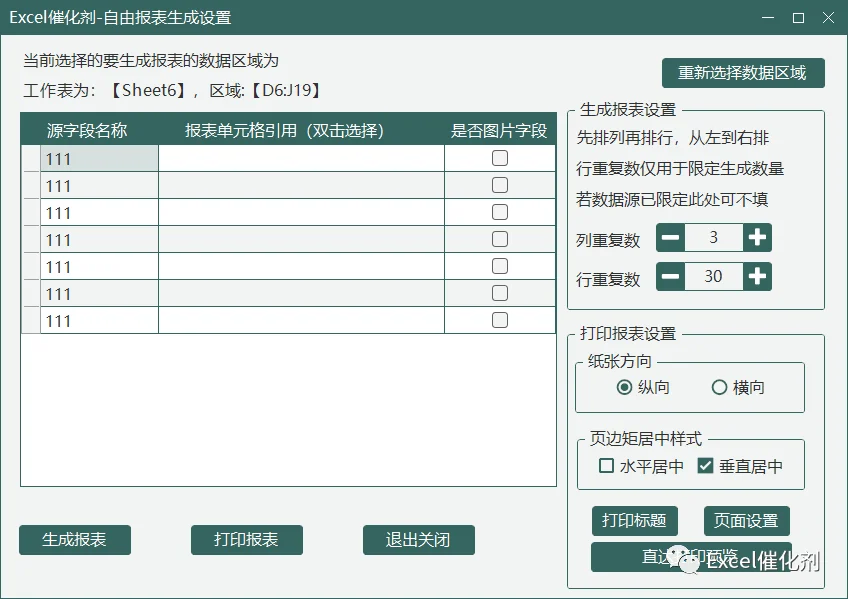Click fourth row 报表单元格引用 cell
848x599 pixels.
[302, 239]
